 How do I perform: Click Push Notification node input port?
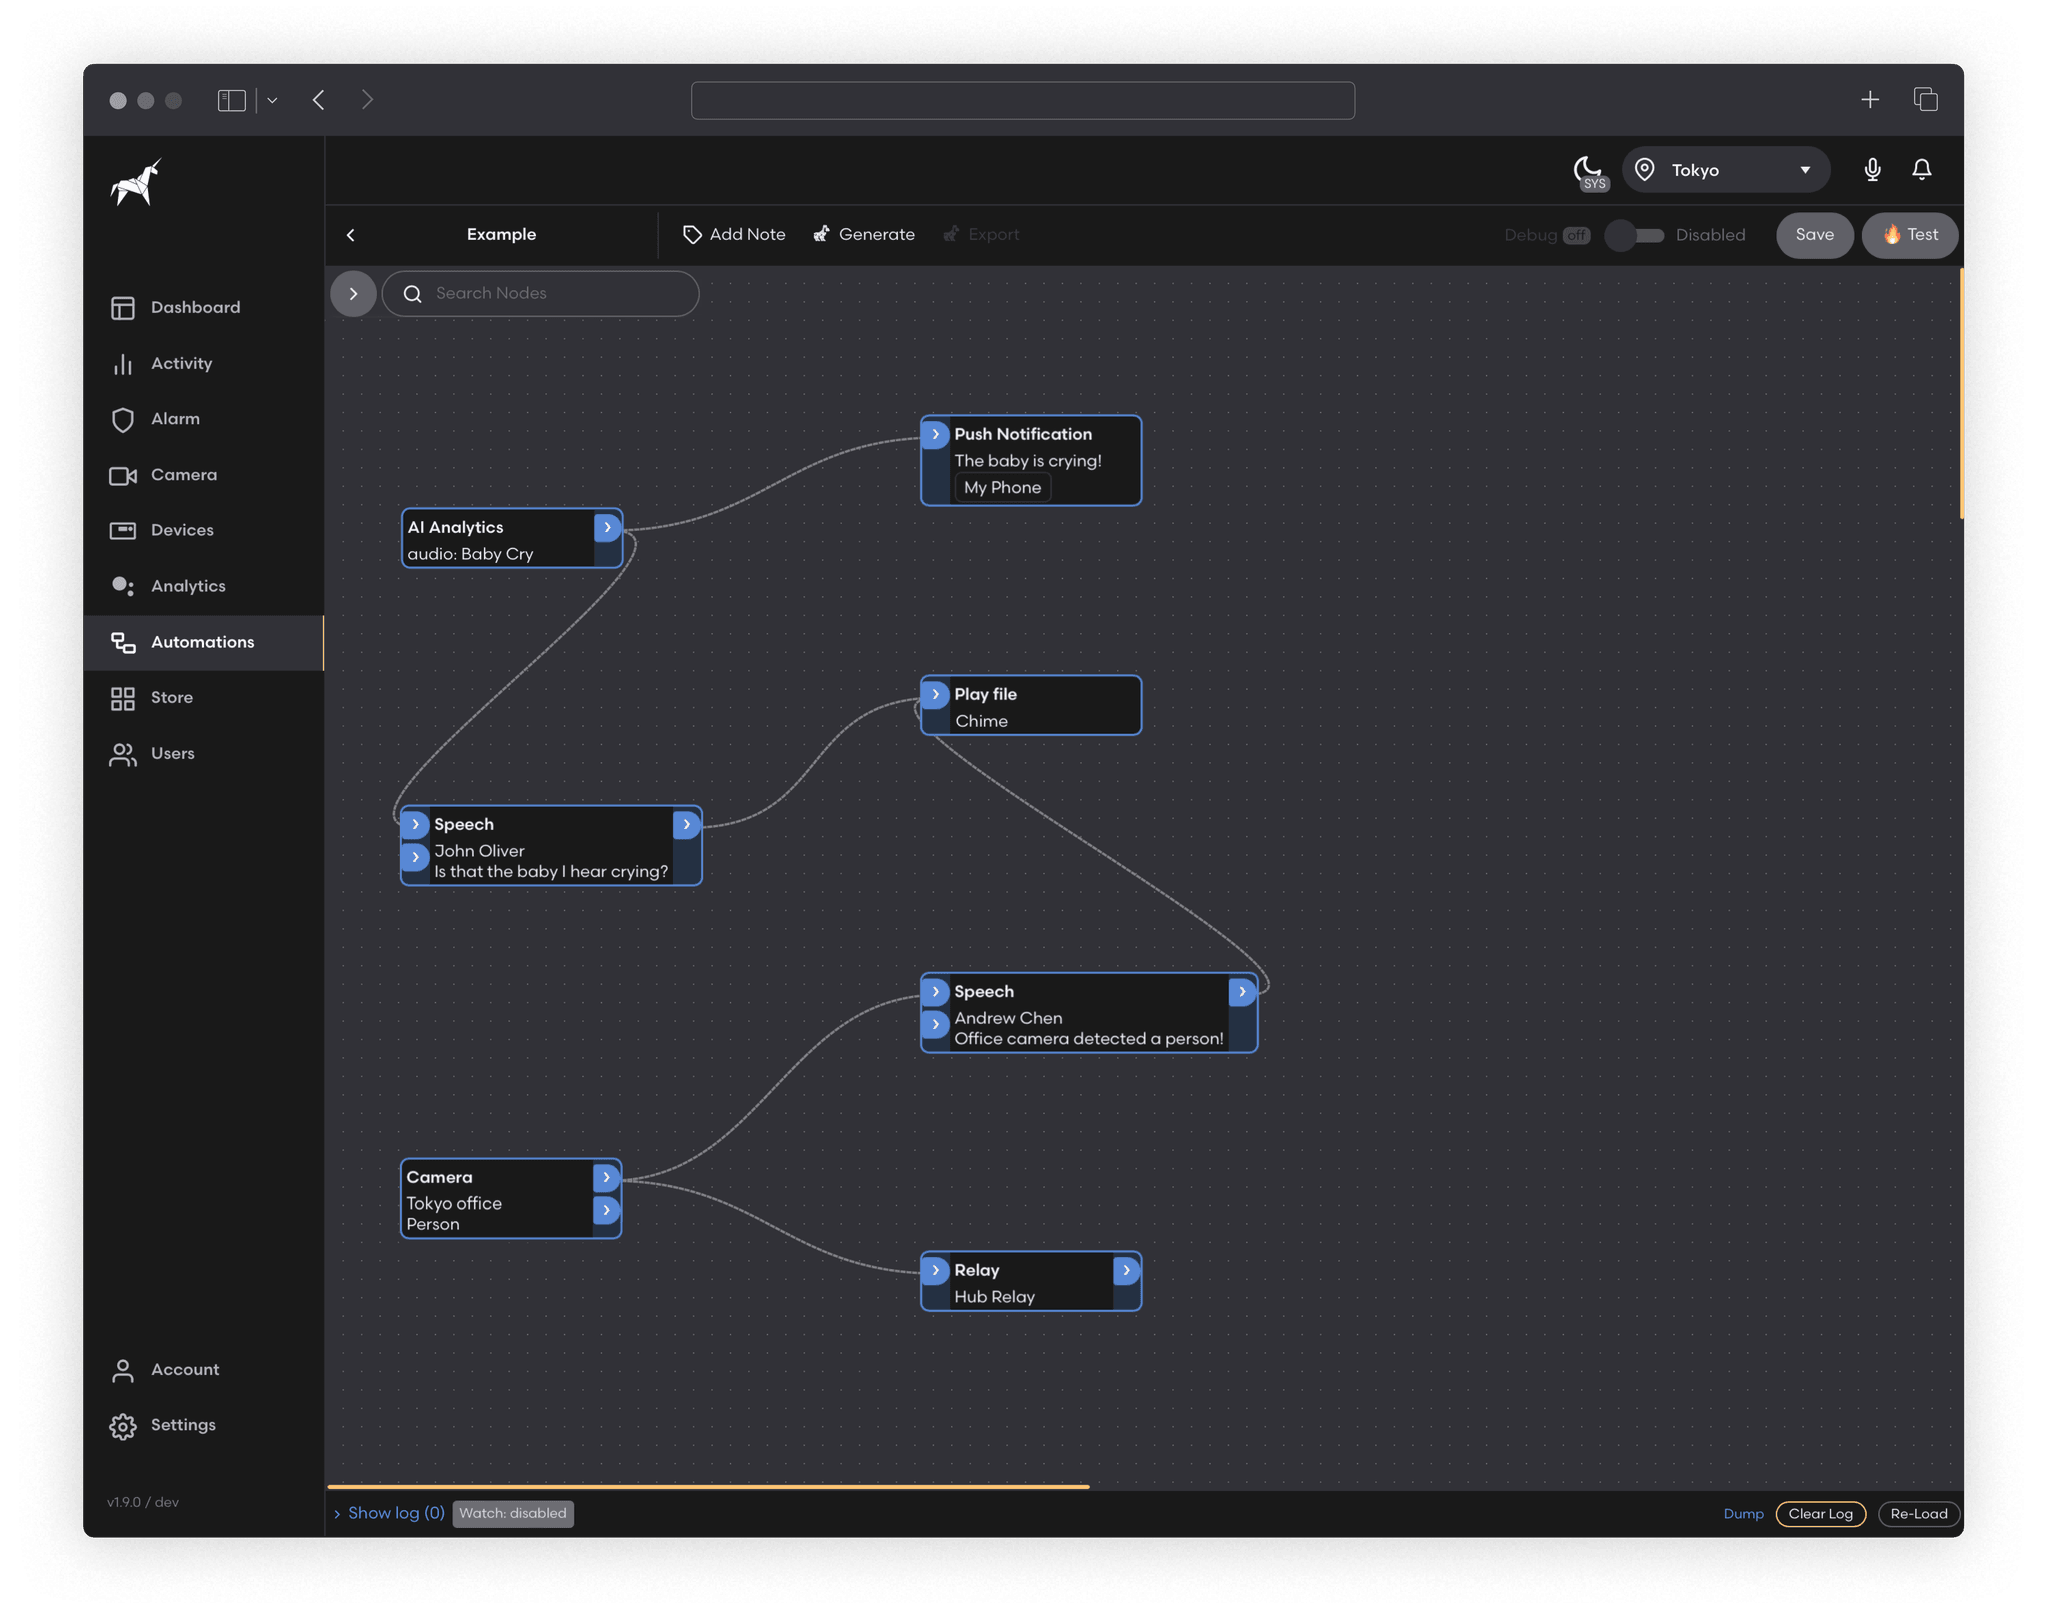coord(935,434)
